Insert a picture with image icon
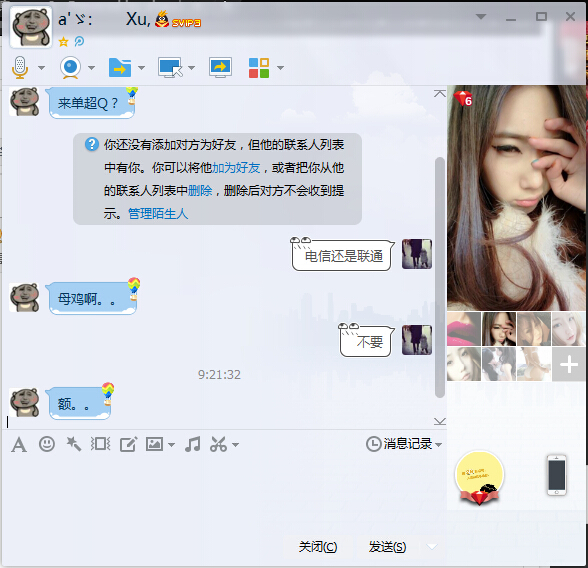The height and width of the screenshot is (568, 588). tap(154, 444)
